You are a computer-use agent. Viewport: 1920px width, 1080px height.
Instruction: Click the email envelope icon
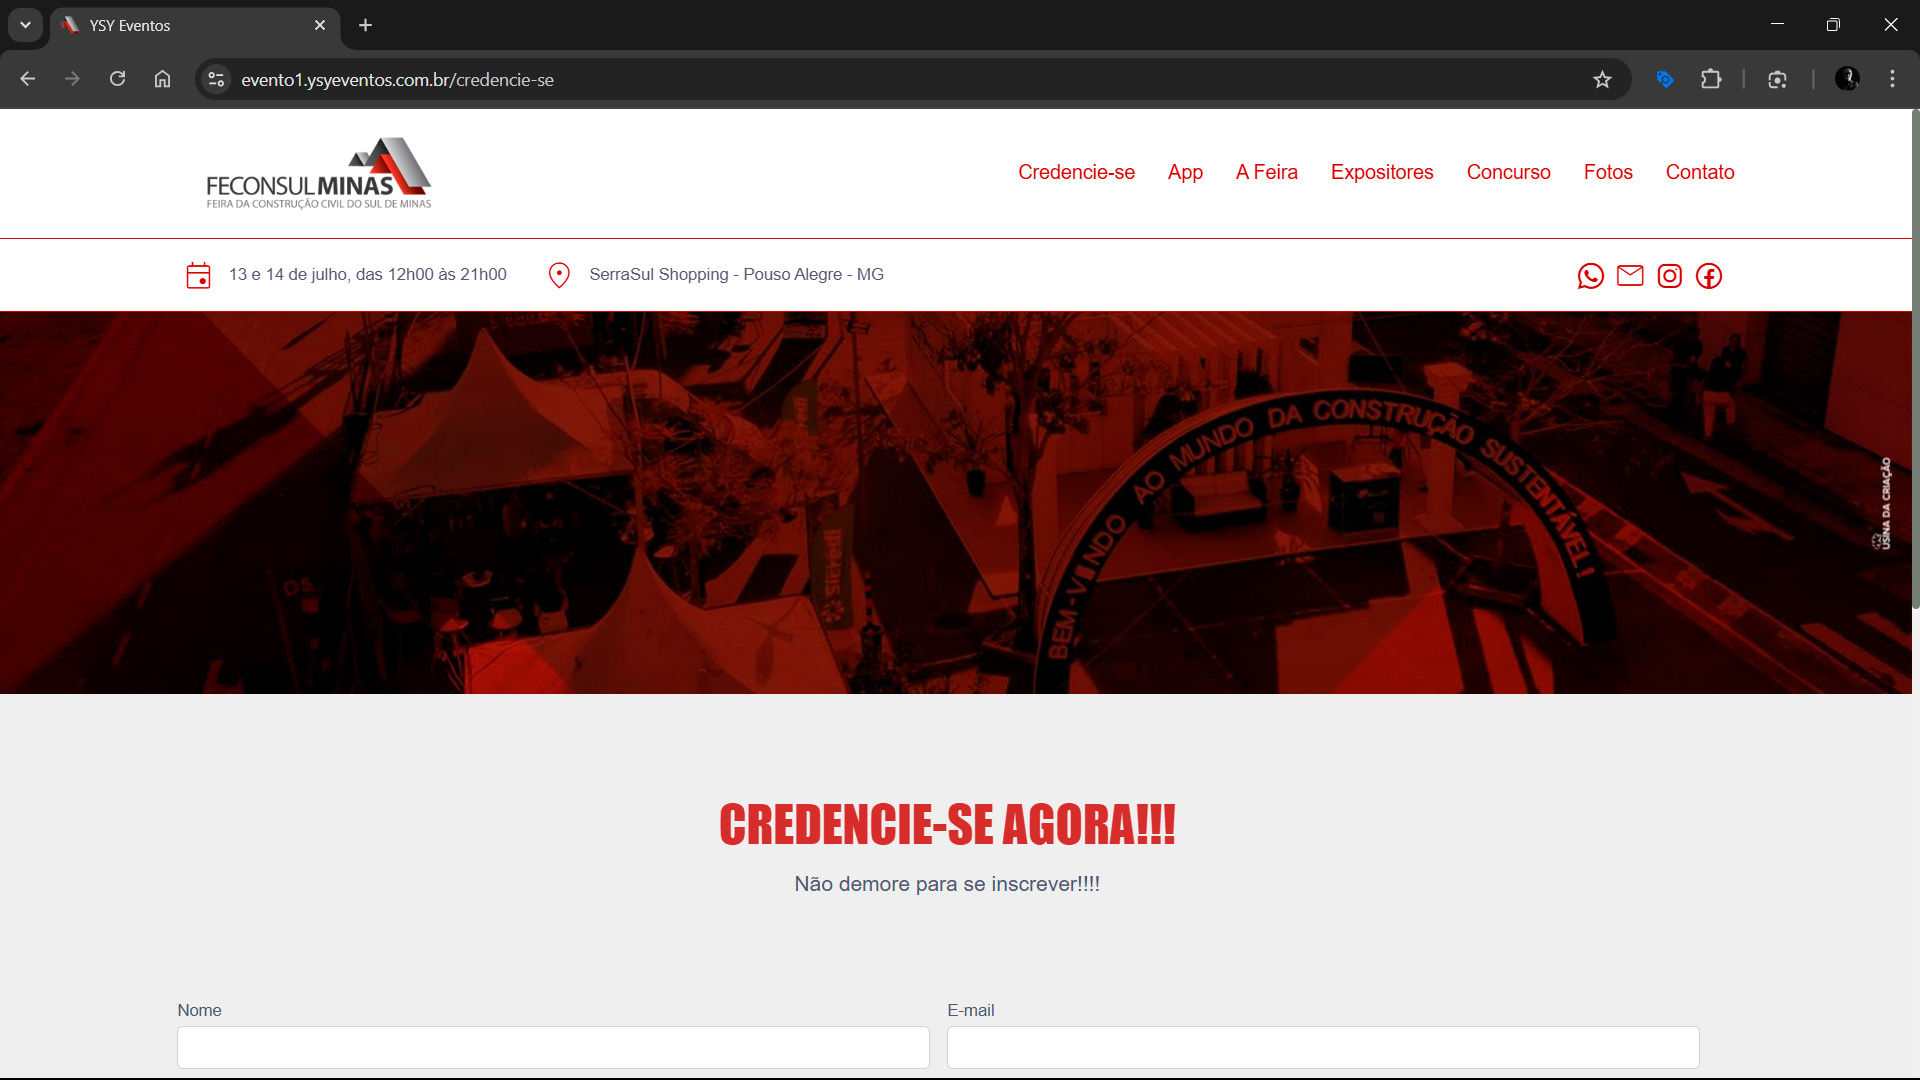click(x=1630, y=276)
